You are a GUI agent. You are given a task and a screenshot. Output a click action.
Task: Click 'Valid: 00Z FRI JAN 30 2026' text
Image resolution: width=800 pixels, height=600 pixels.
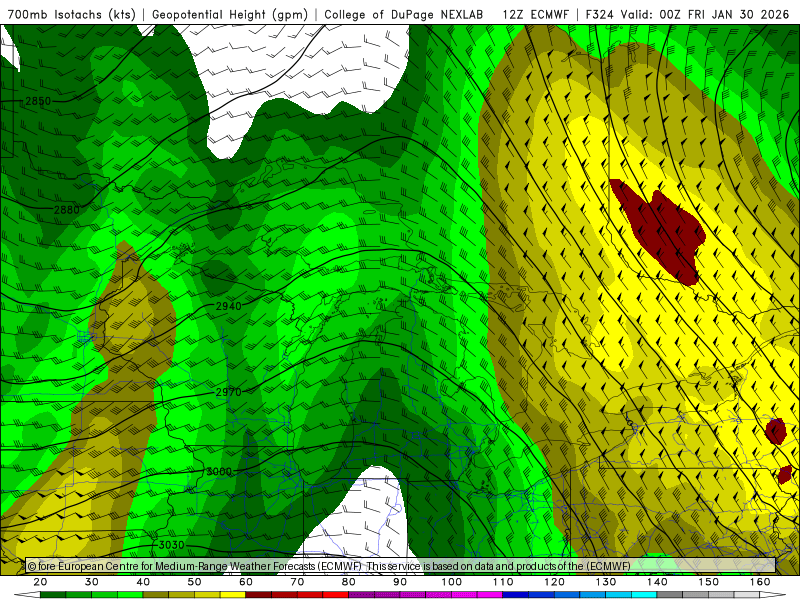(x=705, y=15)
